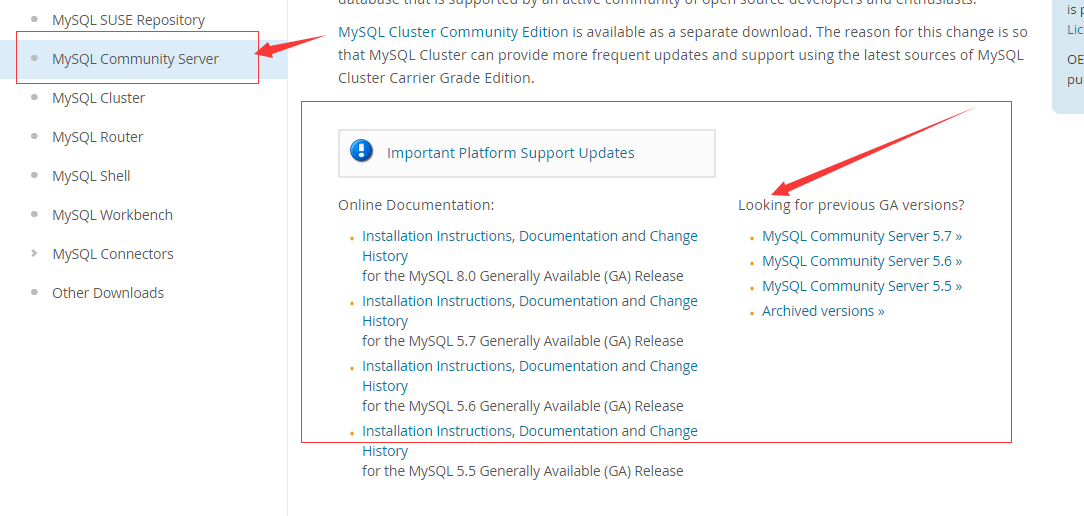
Task: Click Other Downloads in sidebar
Action: (x=108, y=293)
